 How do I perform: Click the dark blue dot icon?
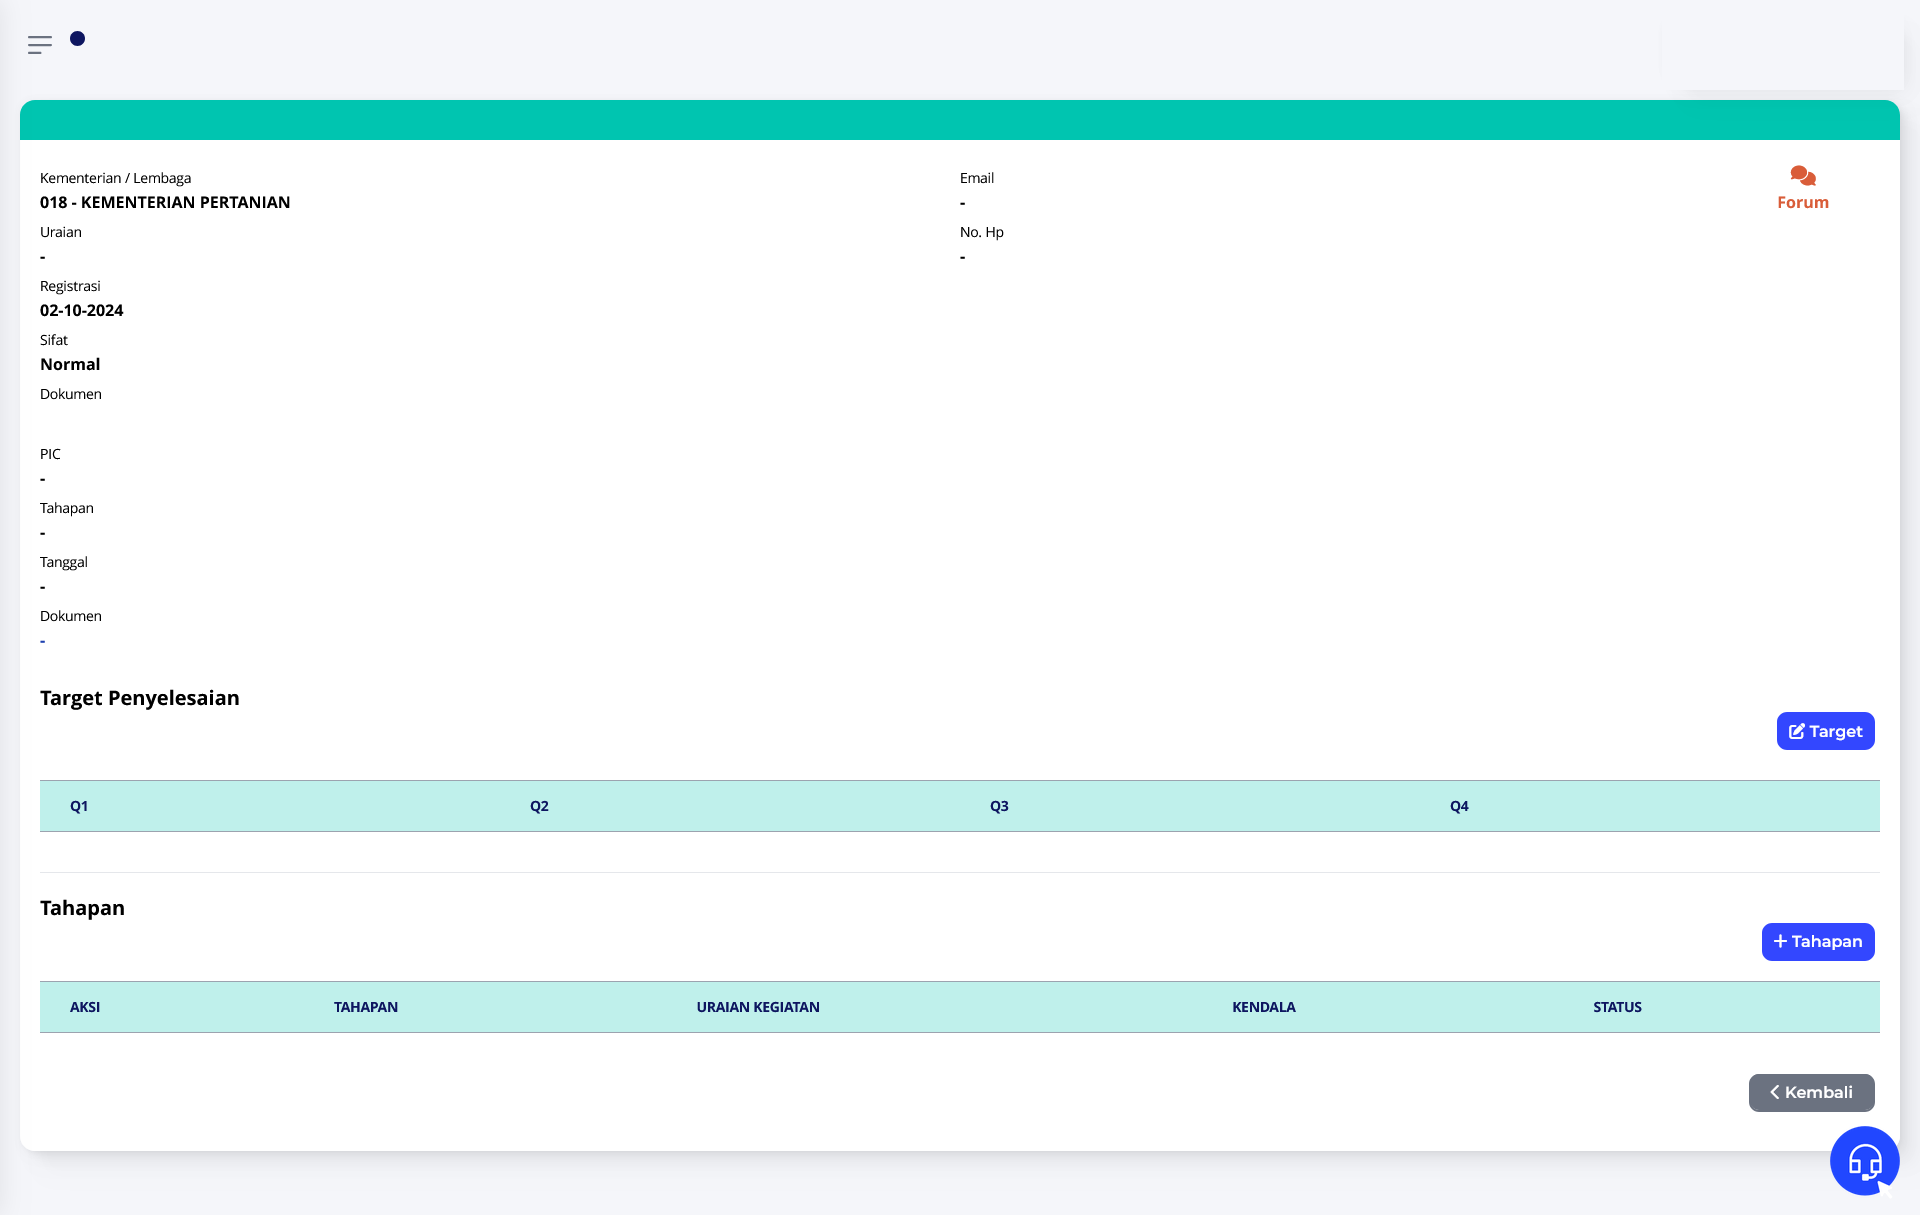pos(77,39)
